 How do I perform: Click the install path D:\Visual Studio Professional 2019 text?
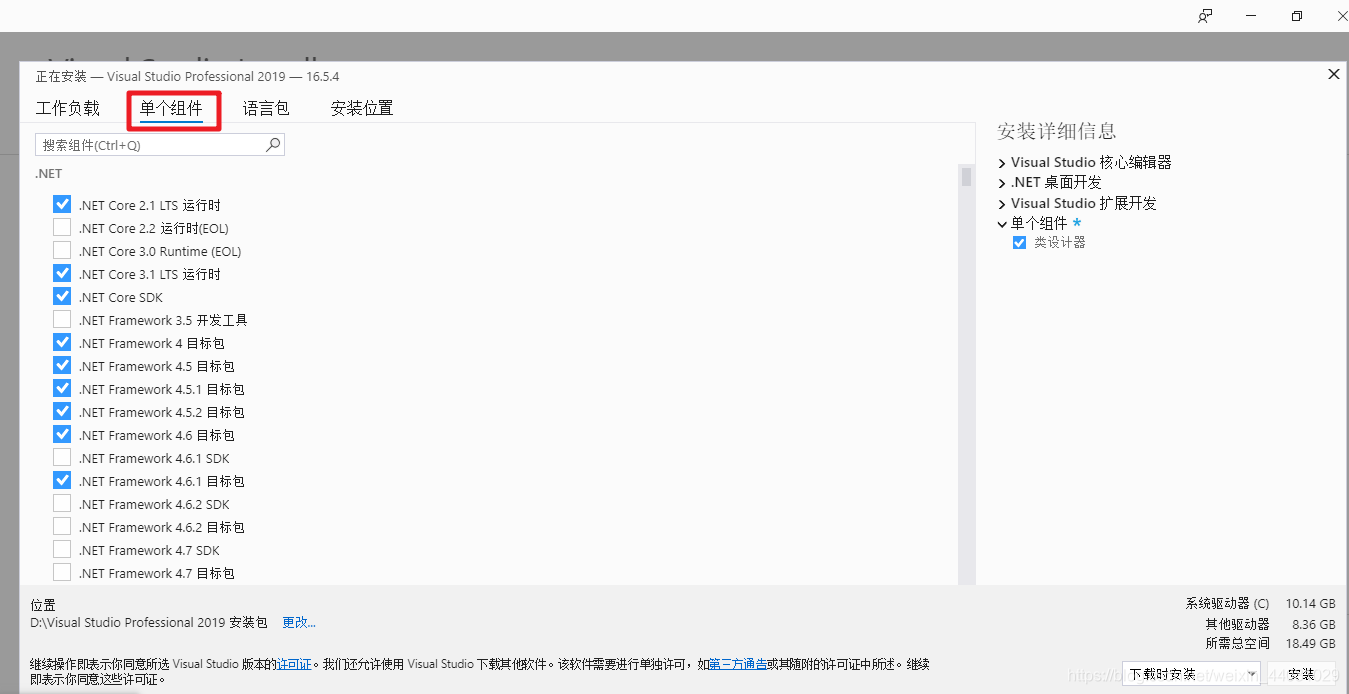point(149,622)
